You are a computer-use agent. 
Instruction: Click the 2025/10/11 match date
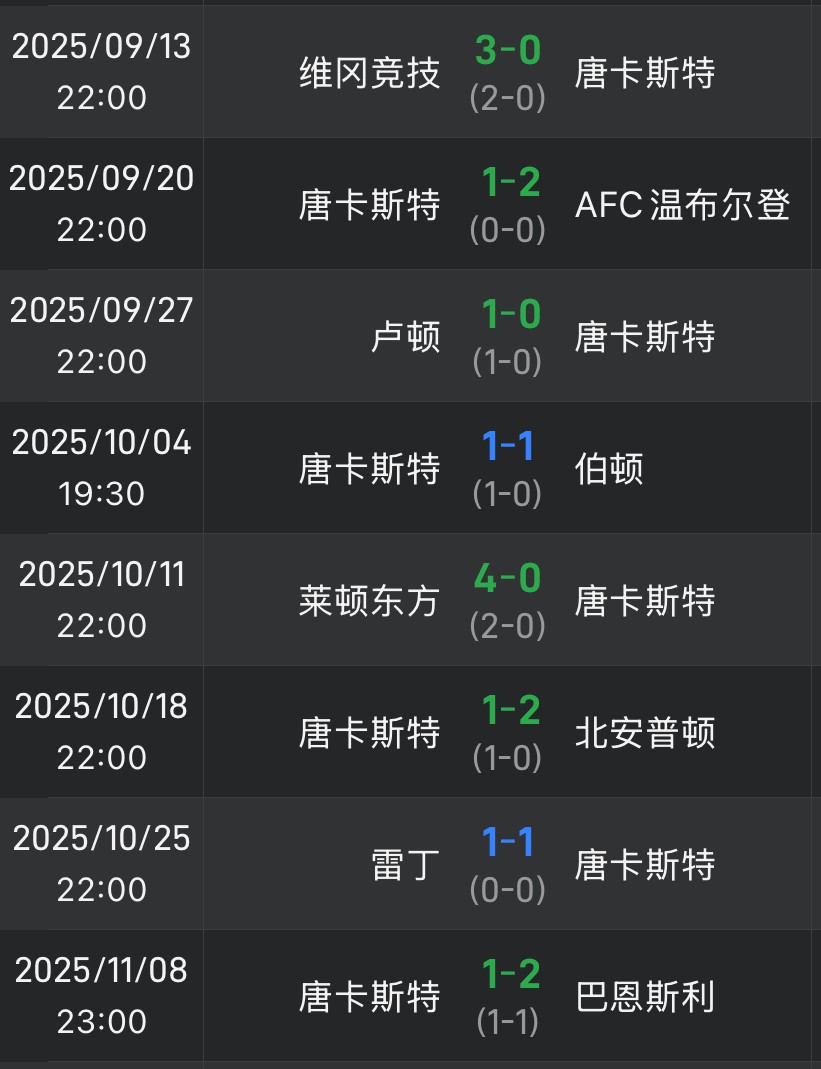101,575
